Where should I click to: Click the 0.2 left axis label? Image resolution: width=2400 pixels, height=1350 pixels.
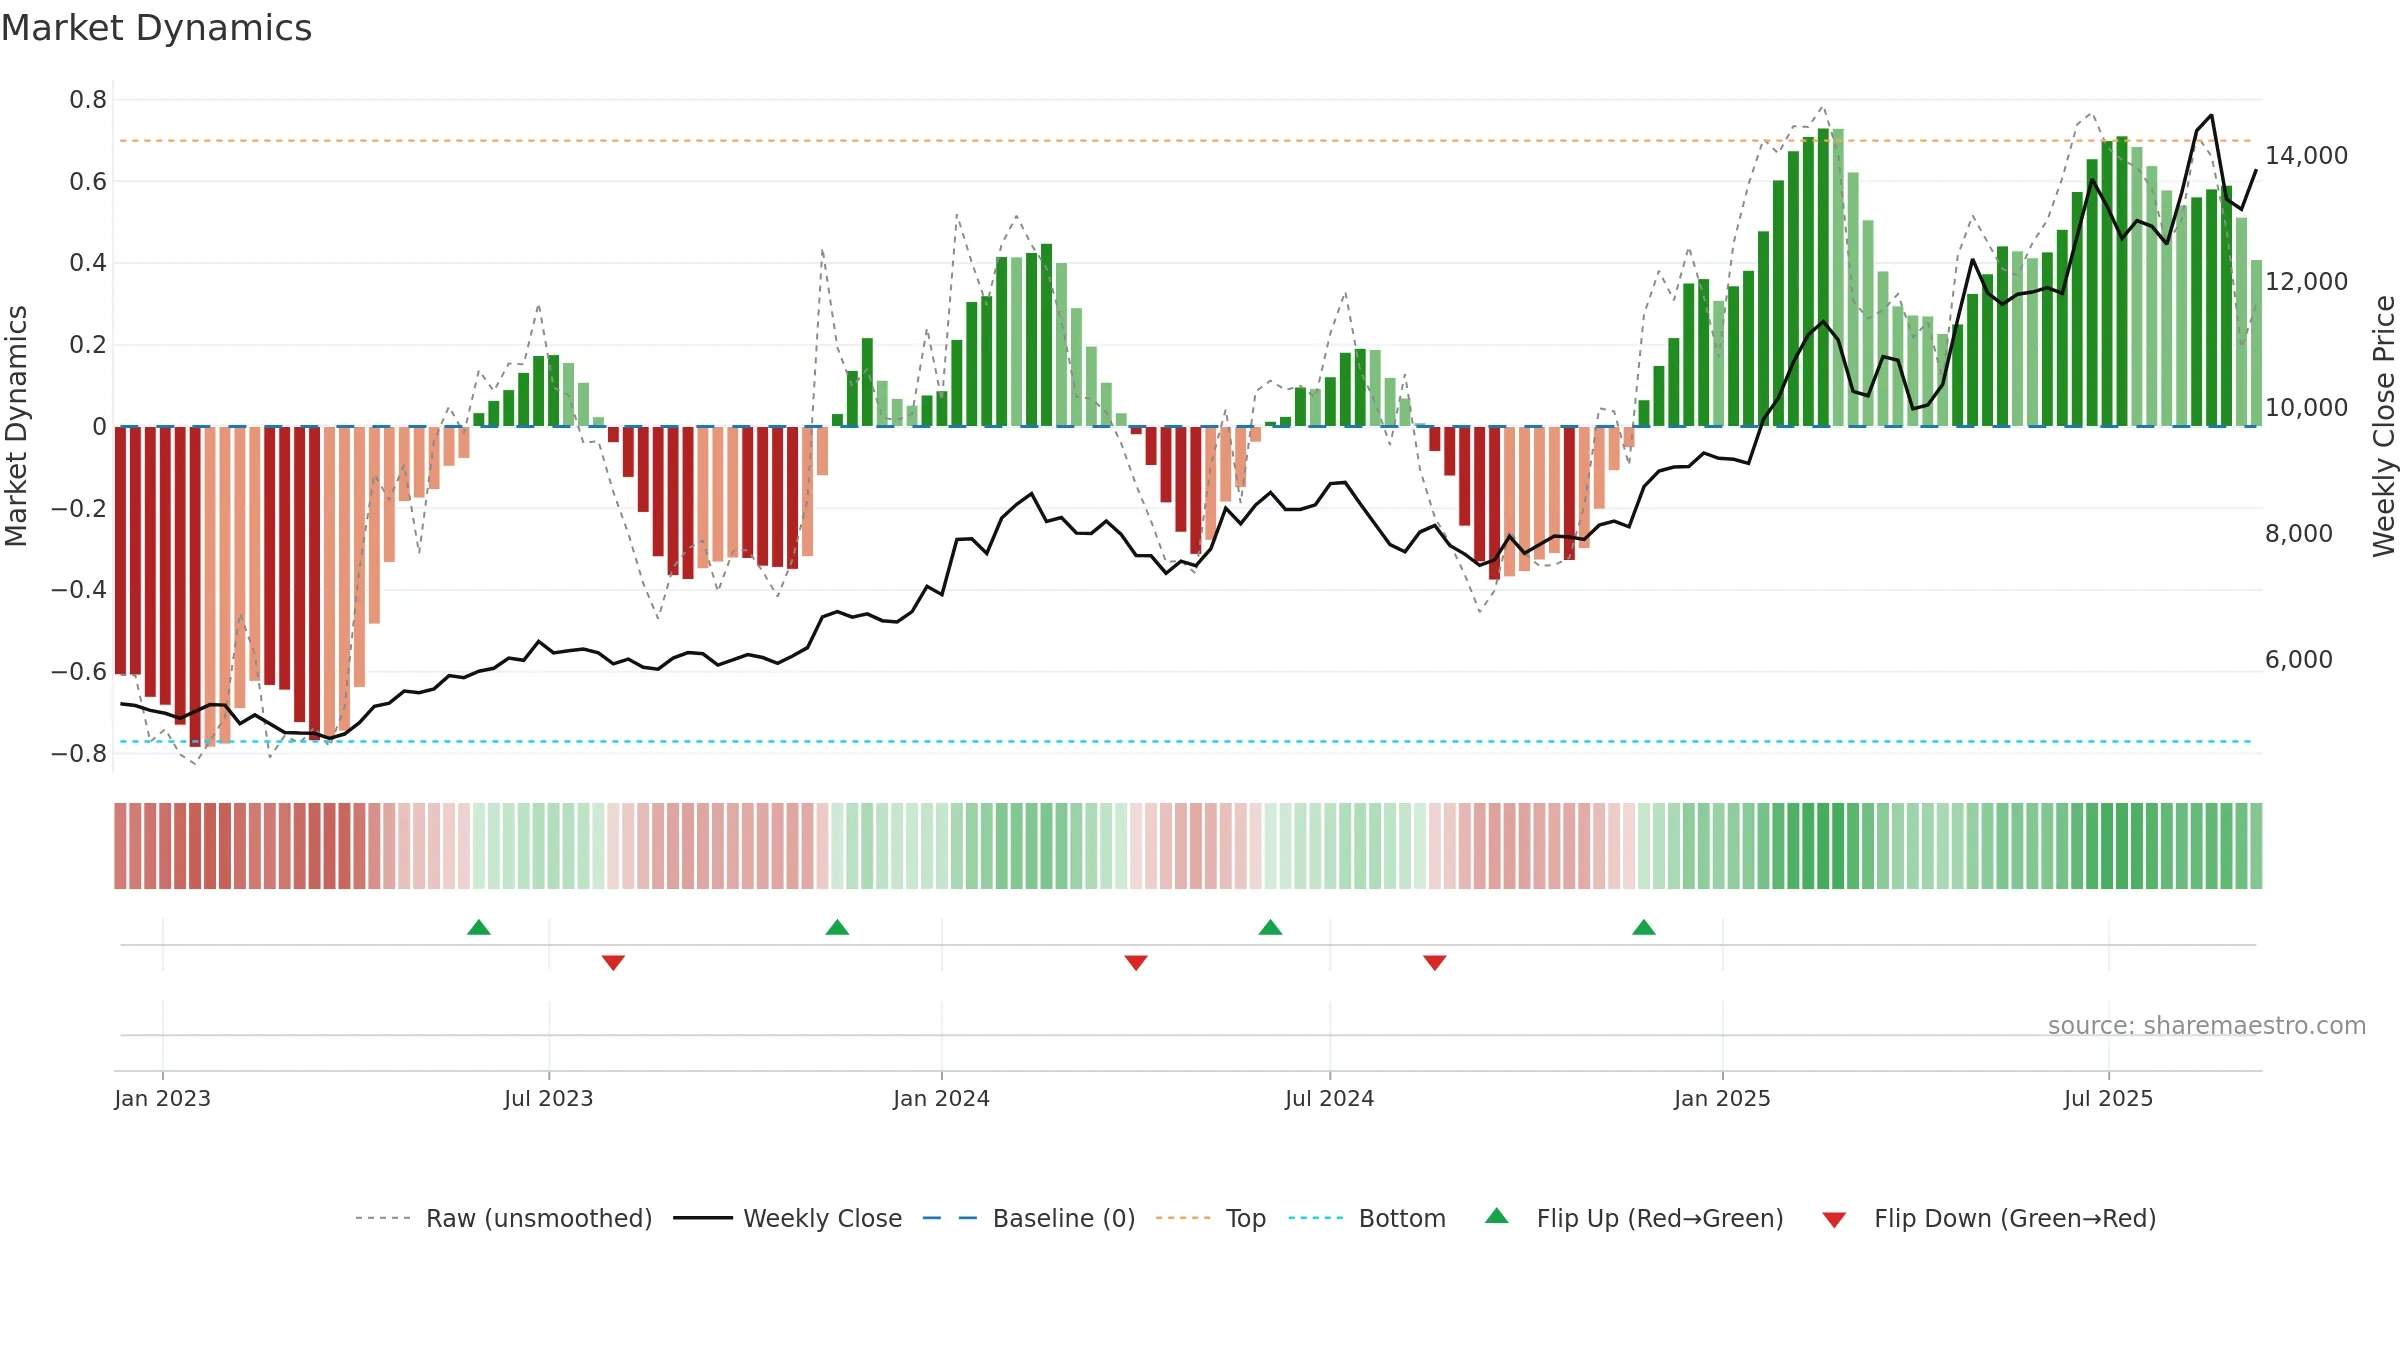88,345
